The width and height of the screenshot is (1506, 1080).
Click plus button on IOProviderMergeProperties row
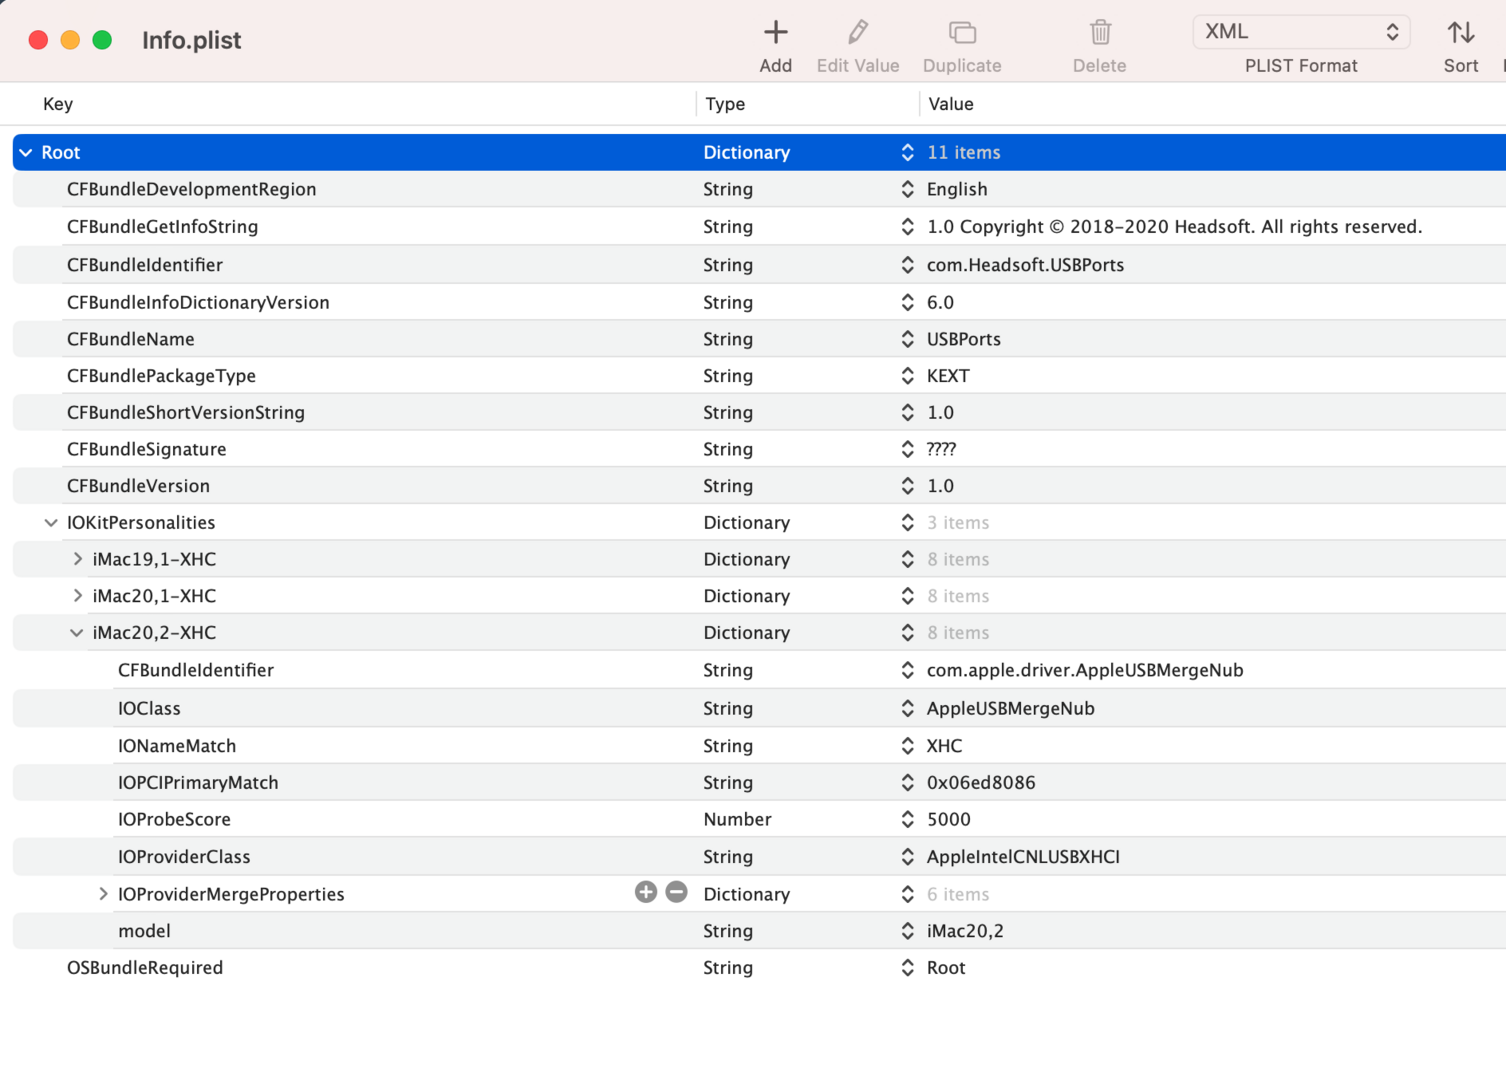pos(646,892)
